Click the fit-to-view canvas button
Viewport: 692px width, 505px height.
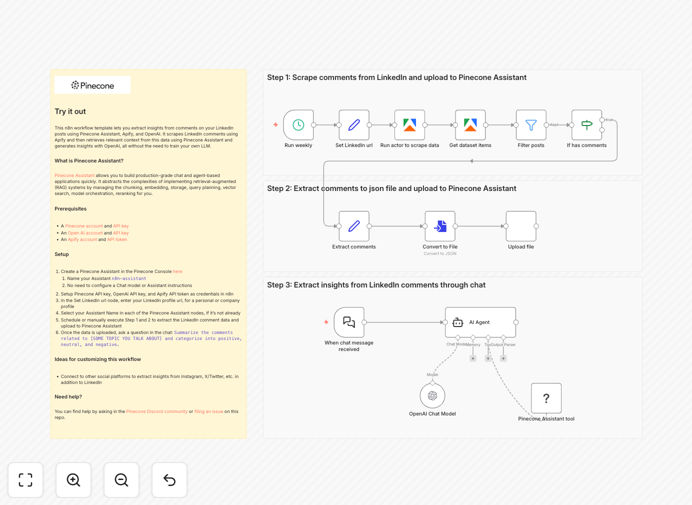[26, 480]
